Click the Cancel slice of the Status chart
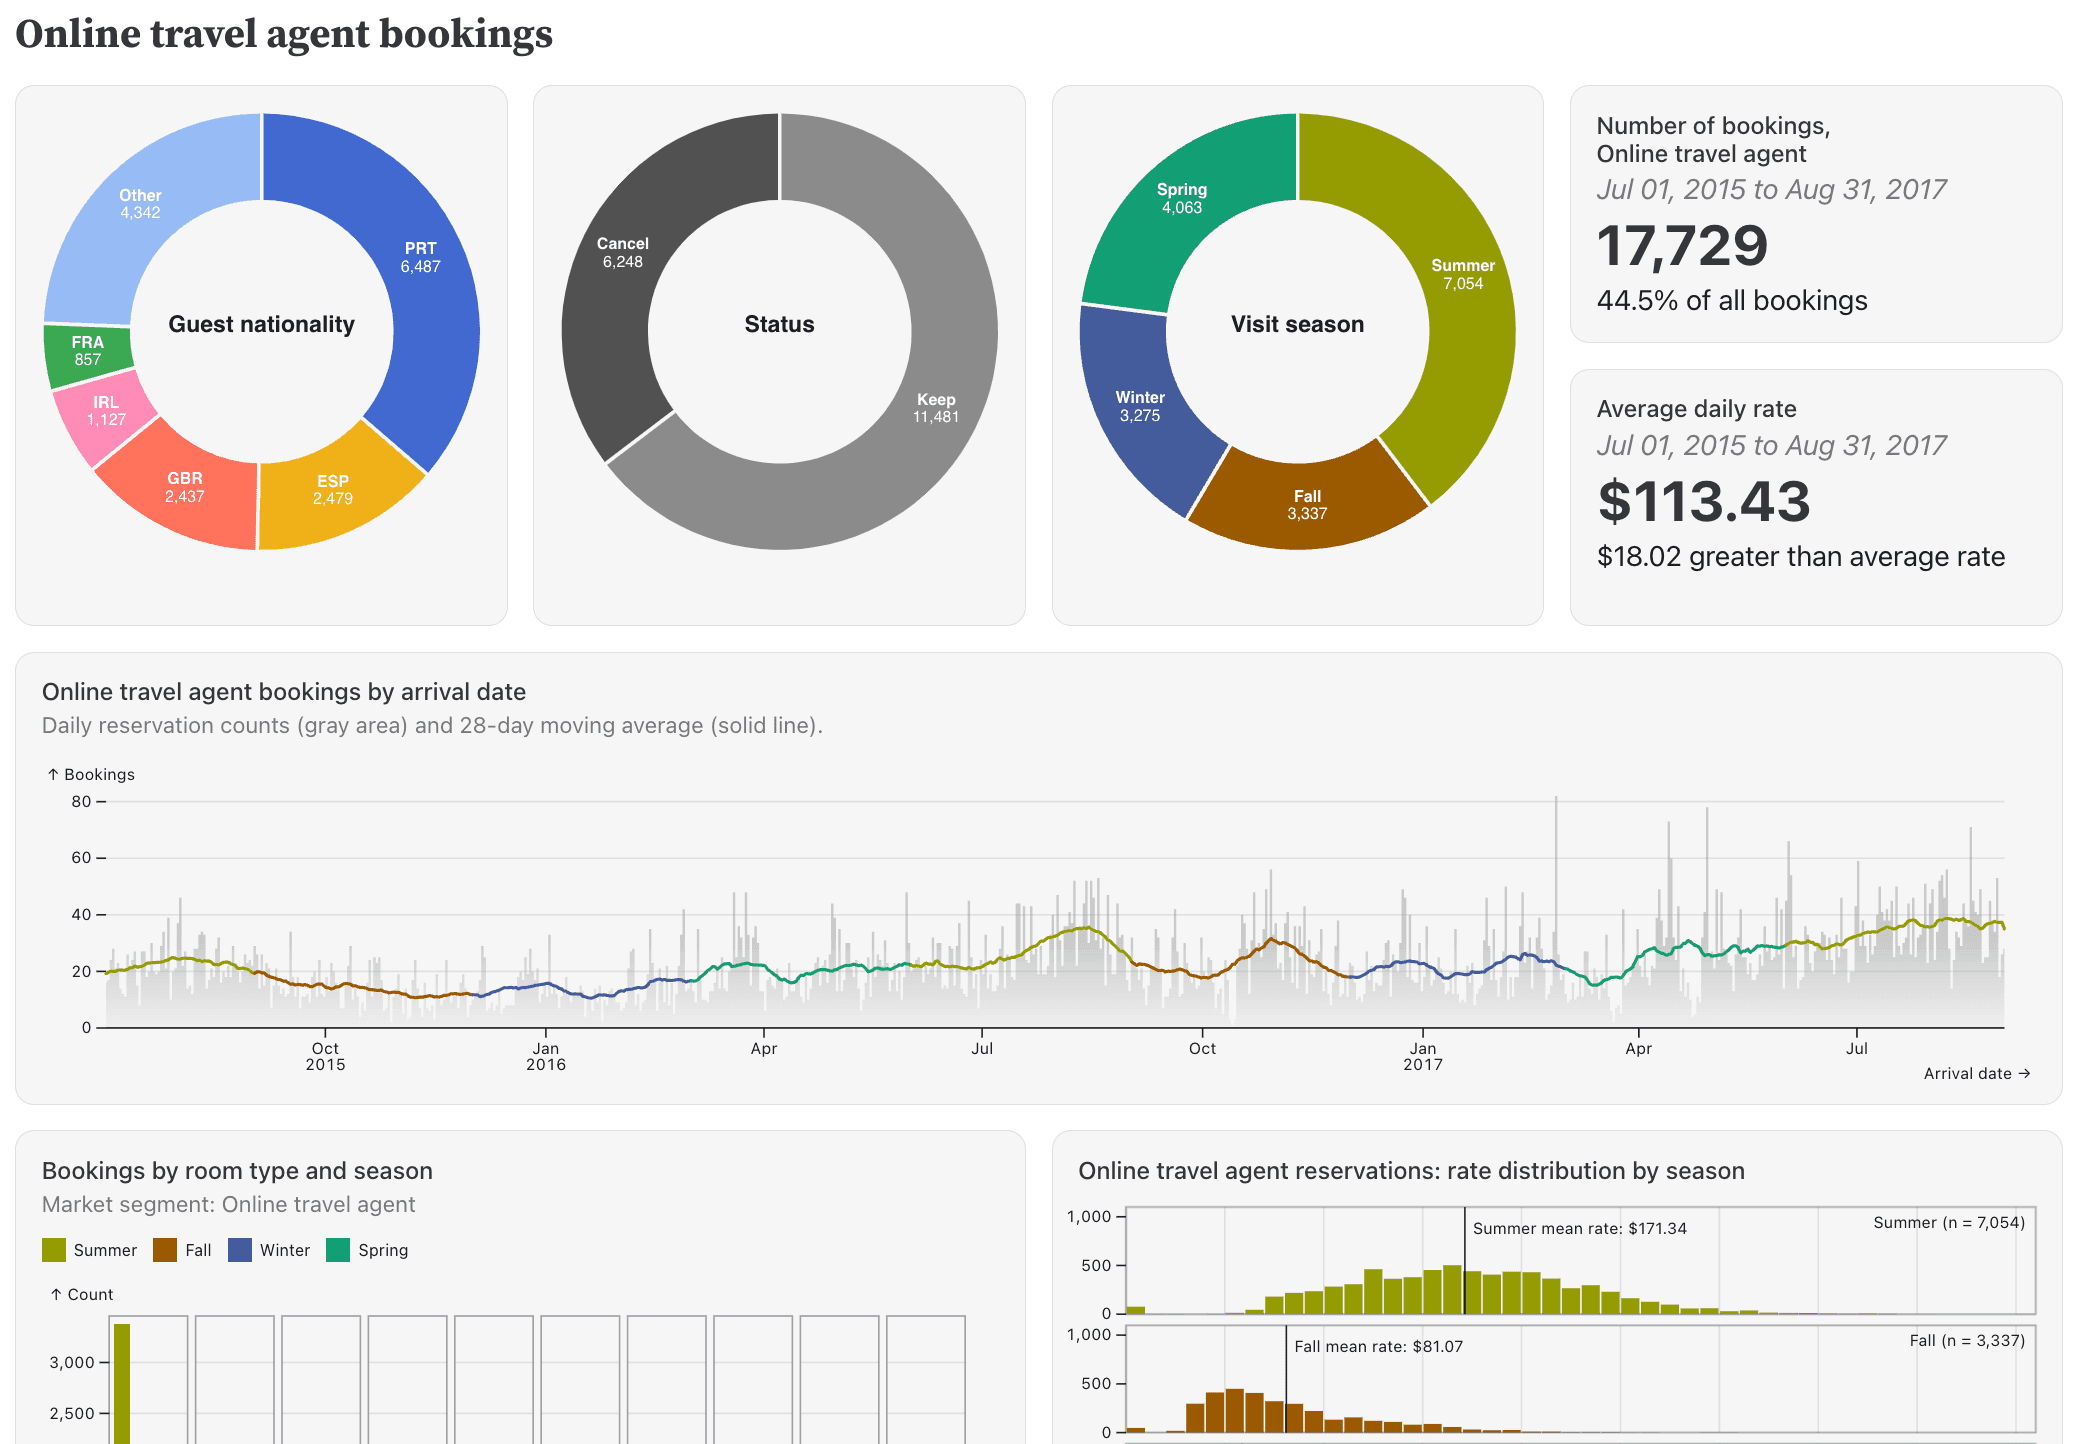Screen dimensions: 2086x1444 pos(622,253)
